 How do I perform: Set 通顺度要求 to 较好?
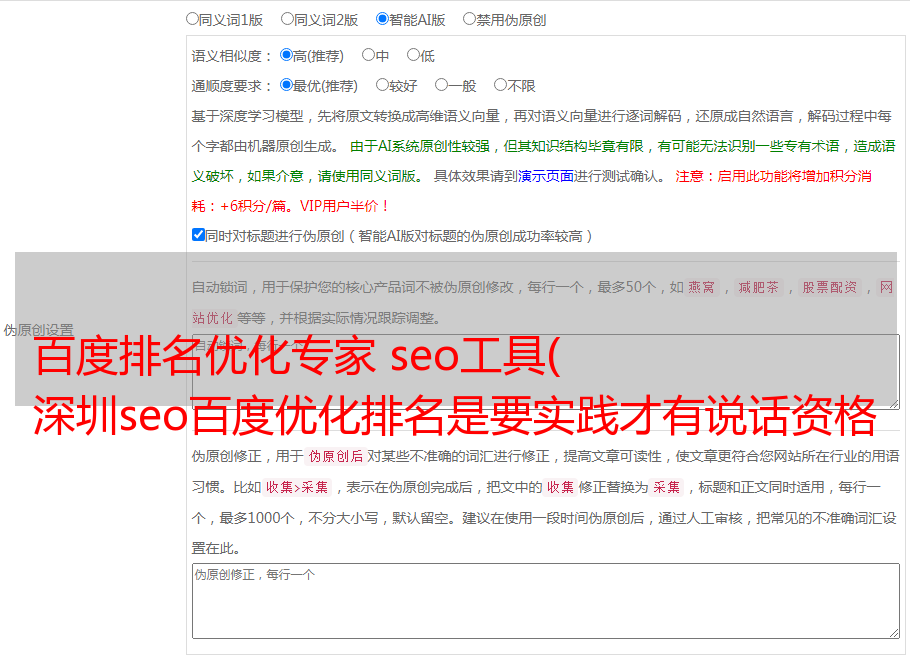pyautogui.click(x=382, y=85)
